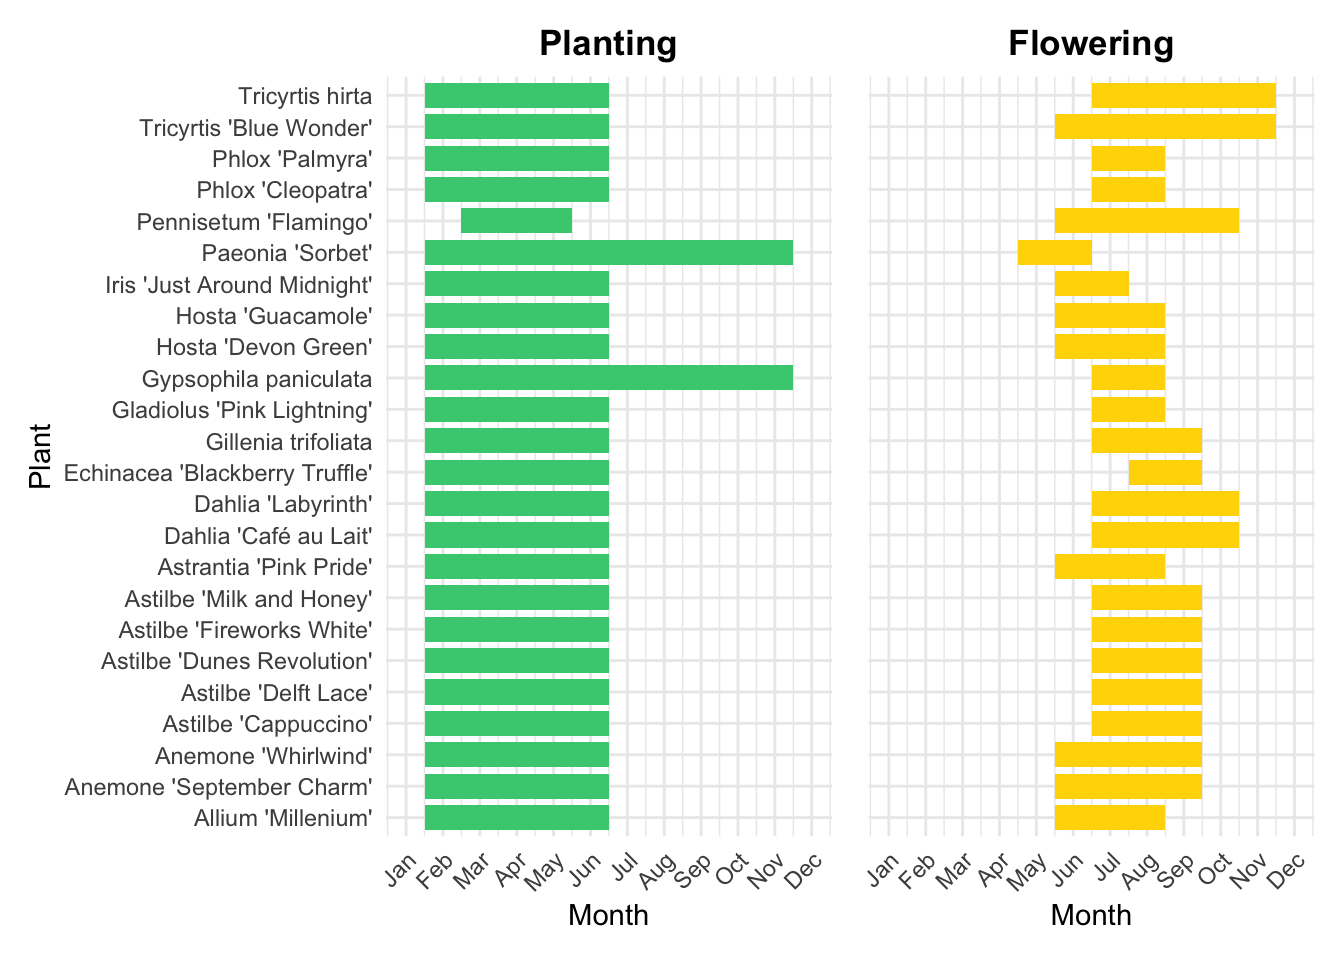Click the Month axis title under Flowering
1344x960 pixels.
[1090, 915]
